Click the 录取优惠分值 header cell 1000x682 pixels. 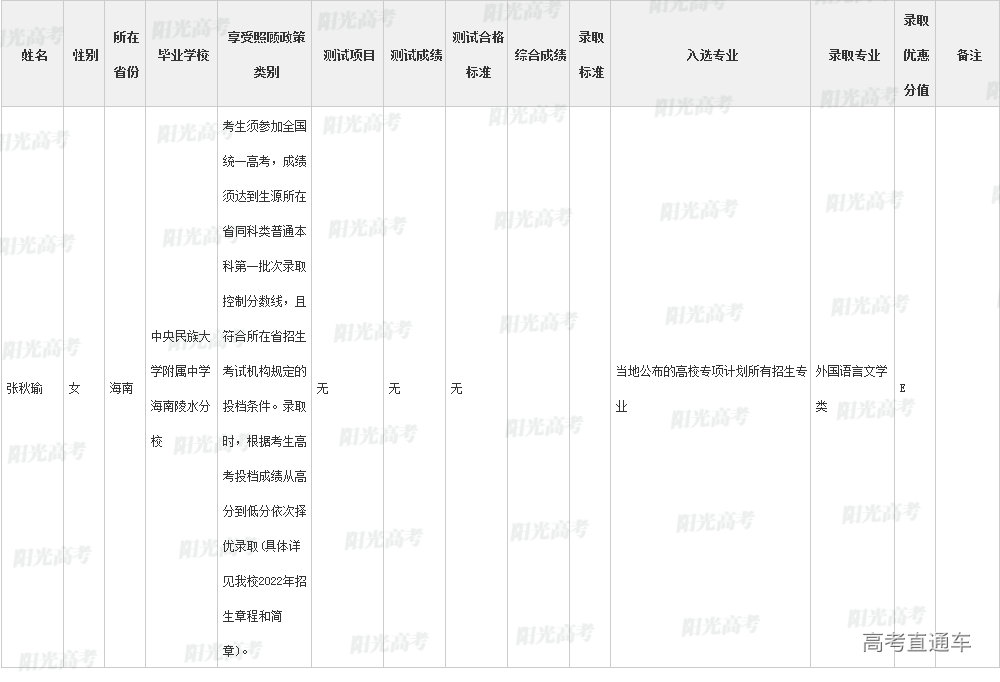click(916, 55)
